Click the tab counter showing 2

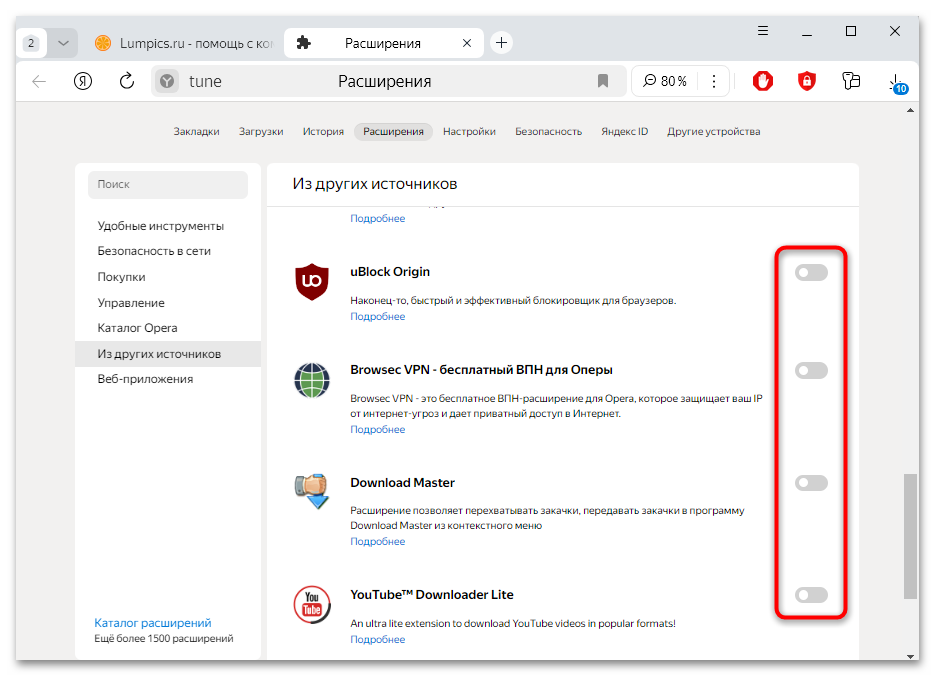[x=31, y=43]
